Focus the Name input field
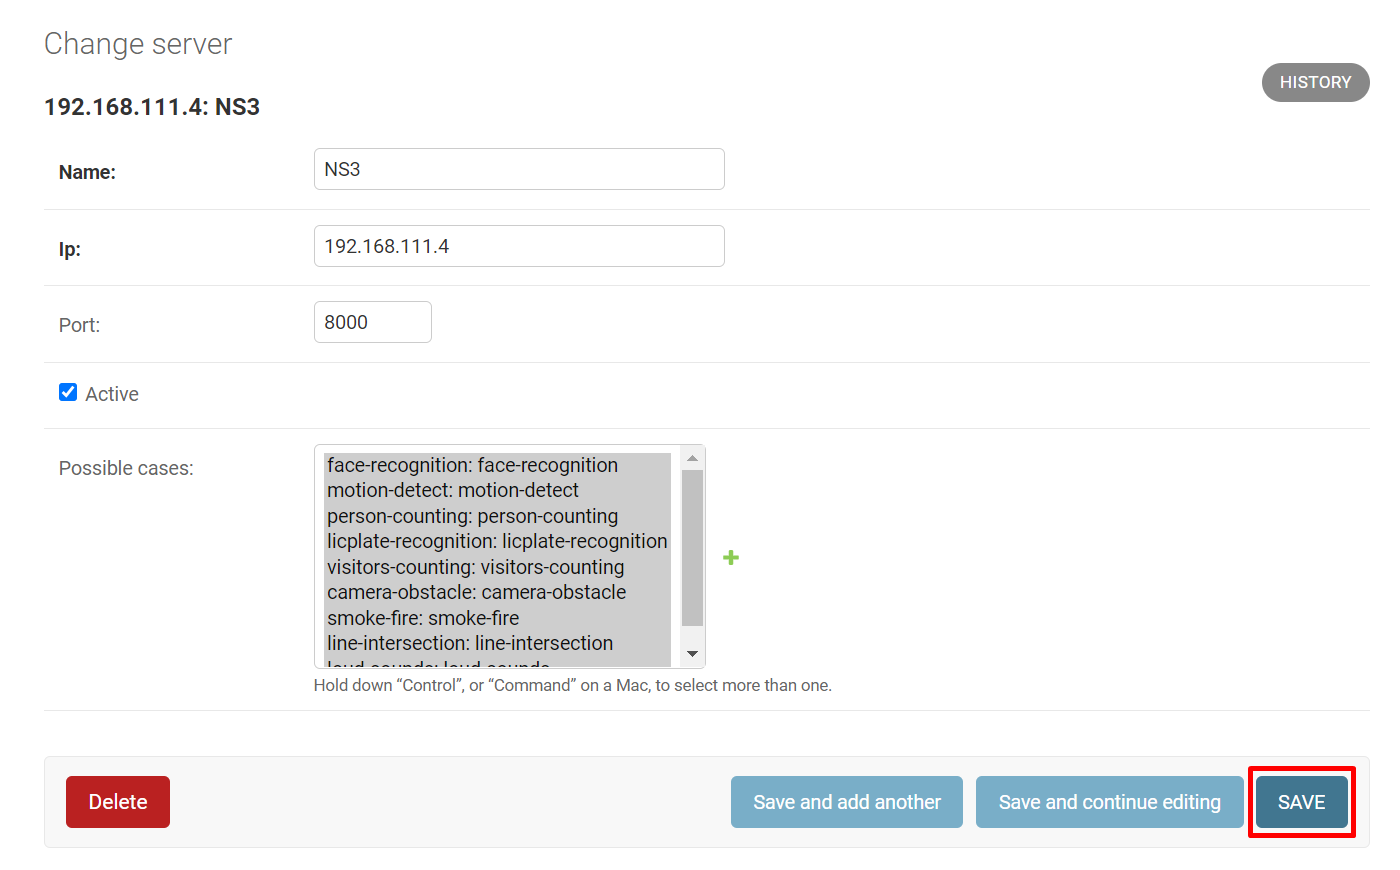Viewport: 1400px width, 870px height. click(519, 169)
